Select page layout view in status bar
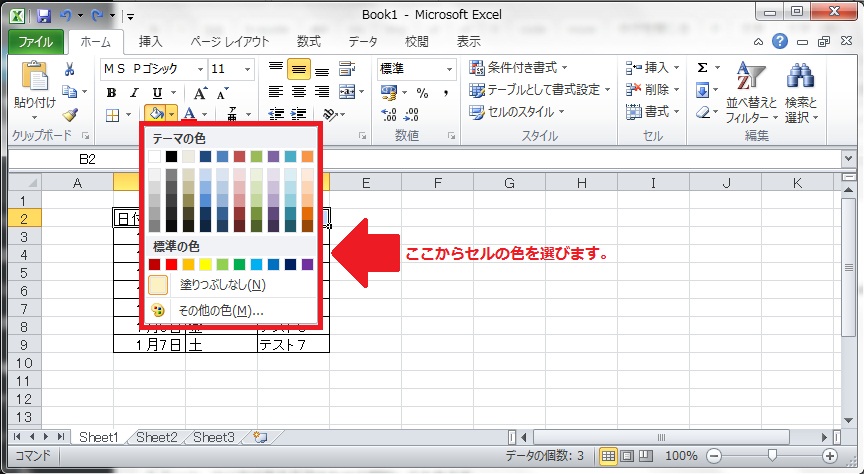864x474 pixels. coord(627,456)
